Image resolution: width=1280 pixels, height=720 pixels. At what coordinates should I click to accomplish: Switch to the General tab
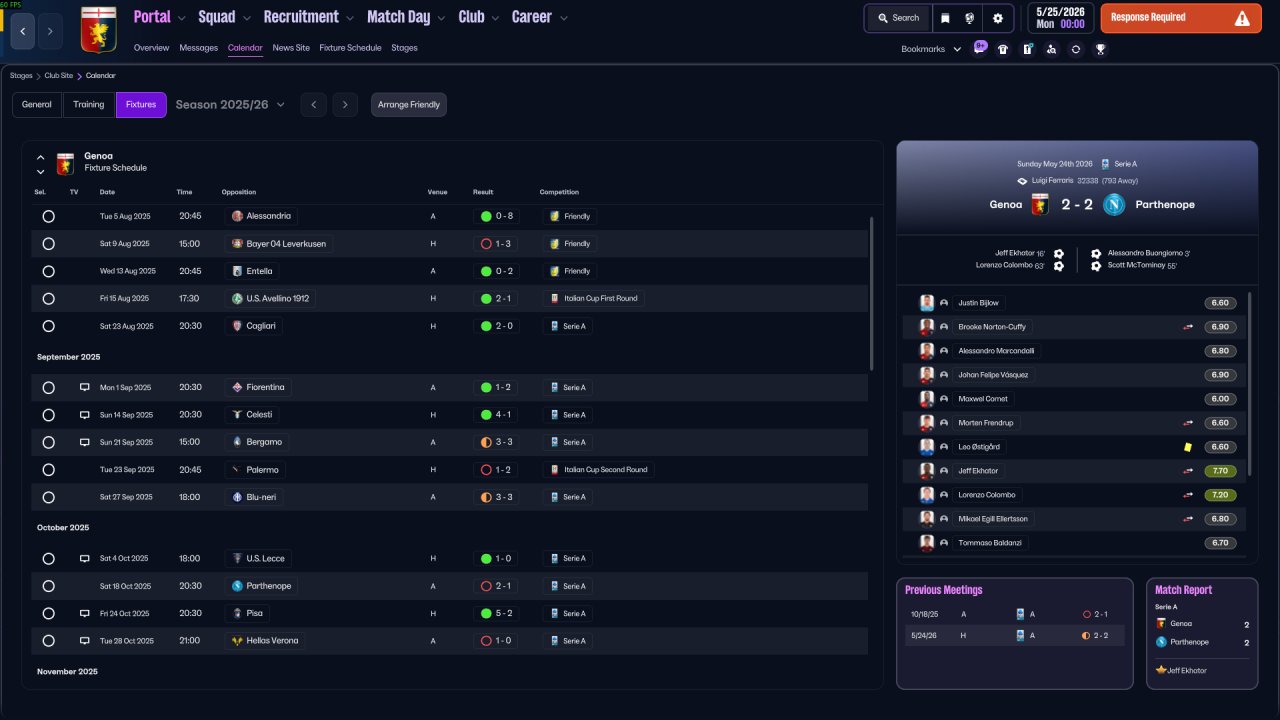(37, 105)
